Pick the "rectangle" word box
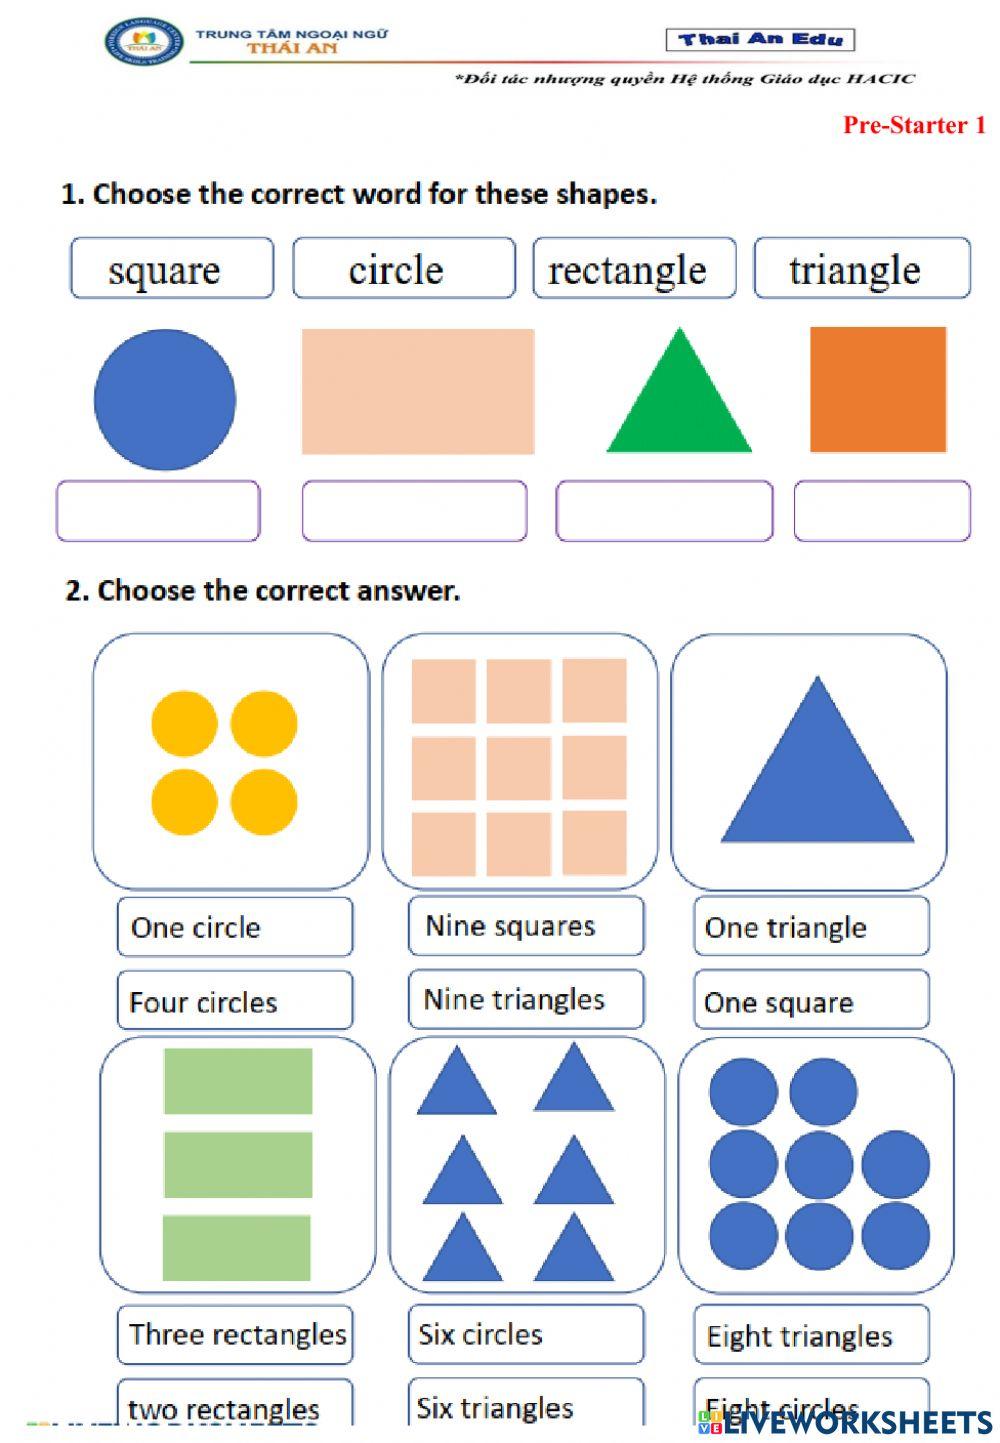 (634, 269)
